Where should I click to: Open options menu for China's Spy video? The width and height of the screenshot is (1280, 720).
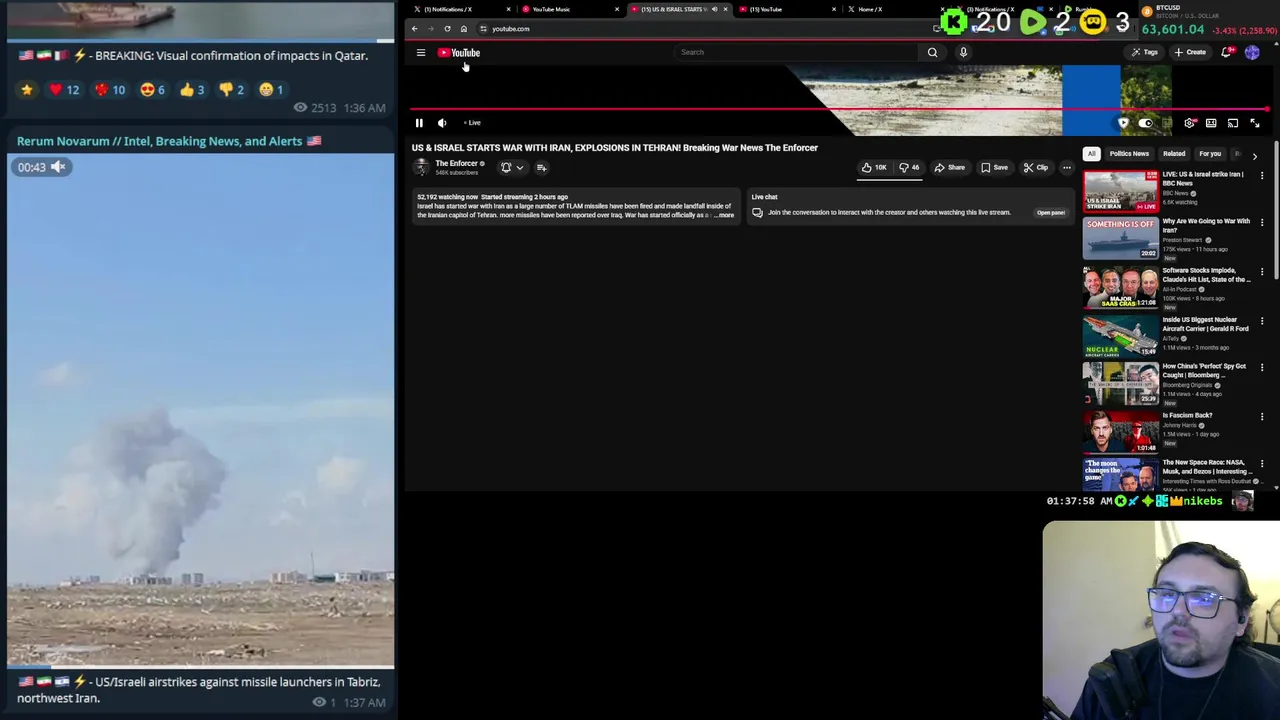click(1262, 368)
